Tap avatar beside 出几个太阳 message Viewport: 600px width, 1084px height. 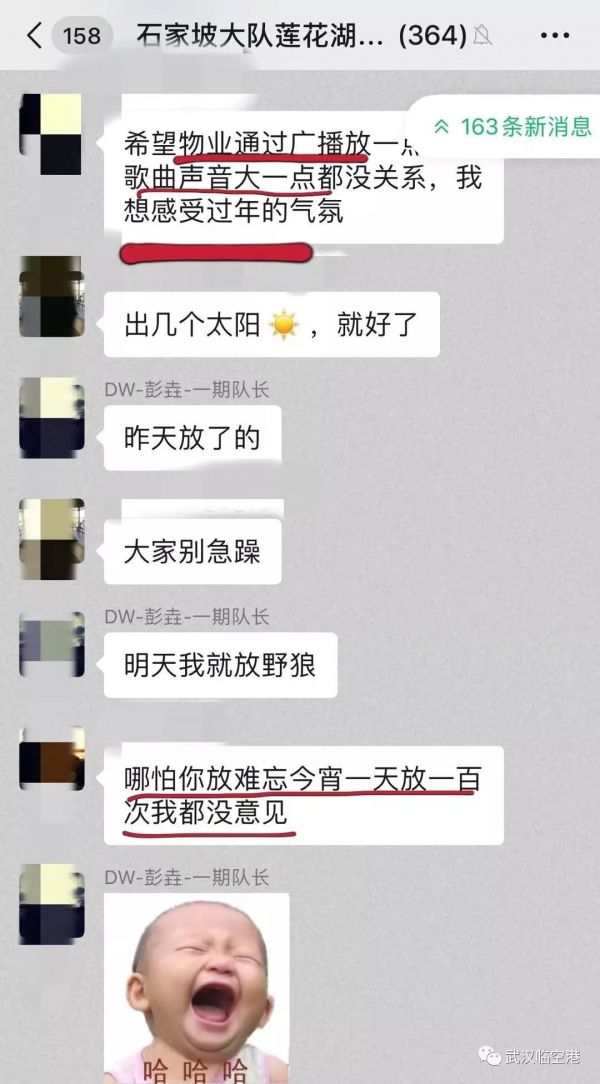[51, 297]
